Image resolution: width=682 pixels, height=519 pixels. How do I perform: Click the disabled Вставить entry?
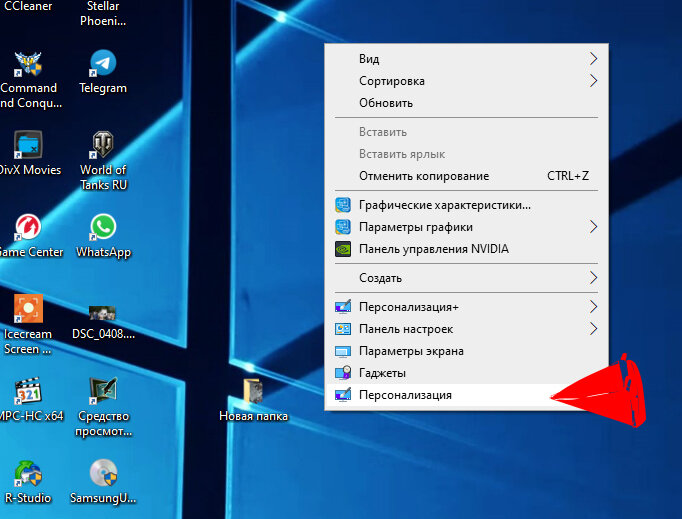coord(466,132)
